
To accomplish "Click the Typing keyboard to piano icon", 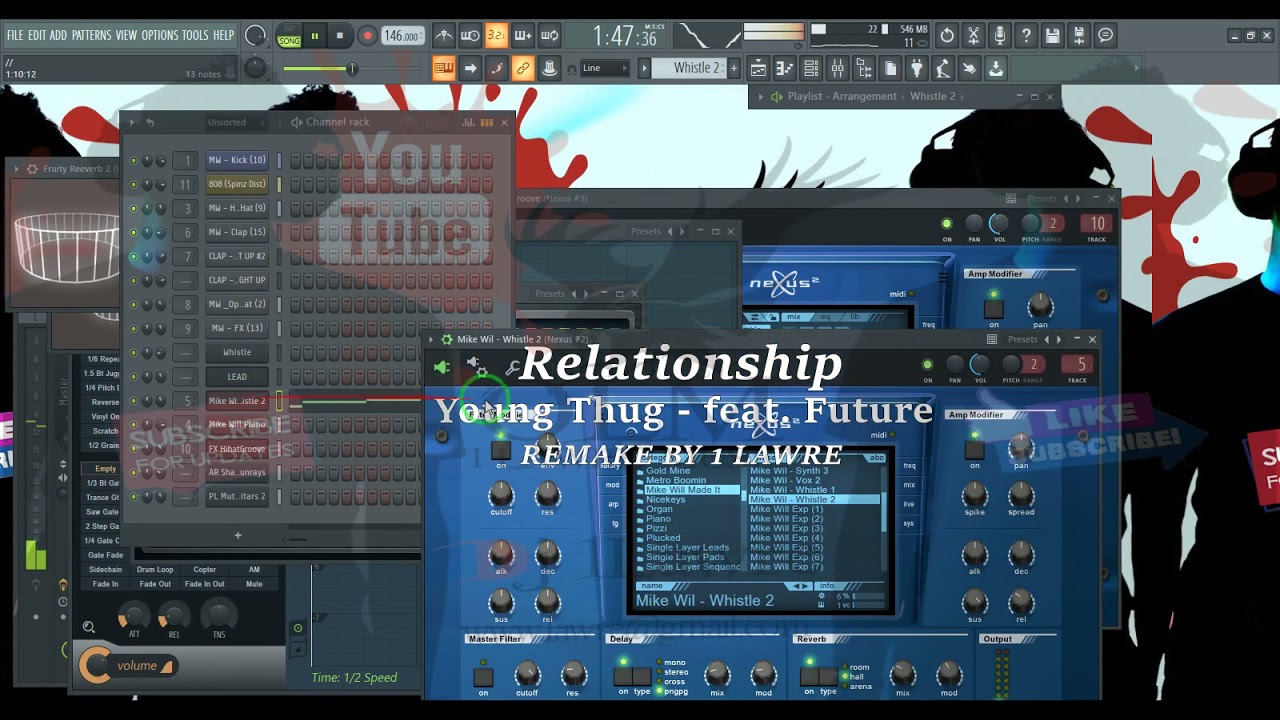I will click(443, 68).
